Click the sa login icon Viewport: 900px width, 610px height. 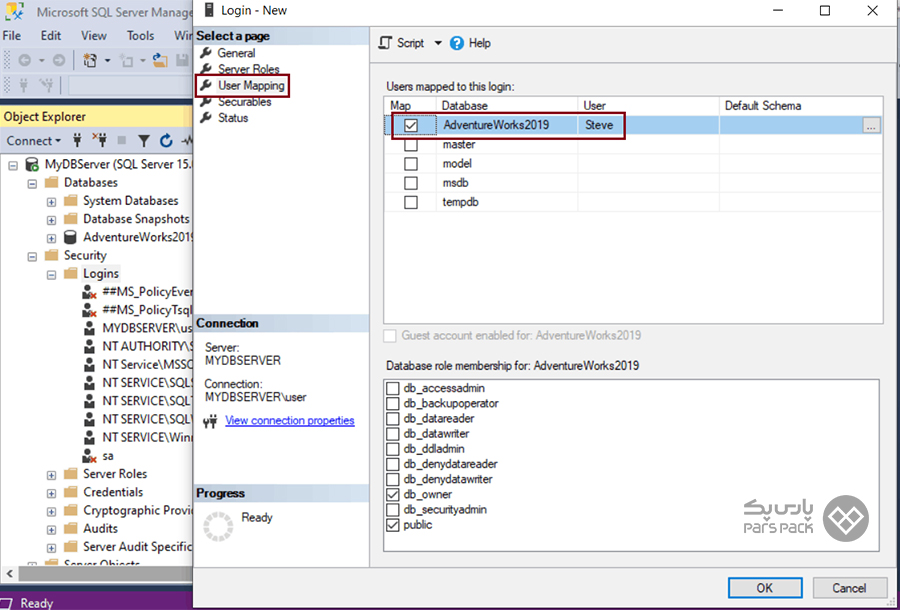pyautogui.click(x=89, y=456)
